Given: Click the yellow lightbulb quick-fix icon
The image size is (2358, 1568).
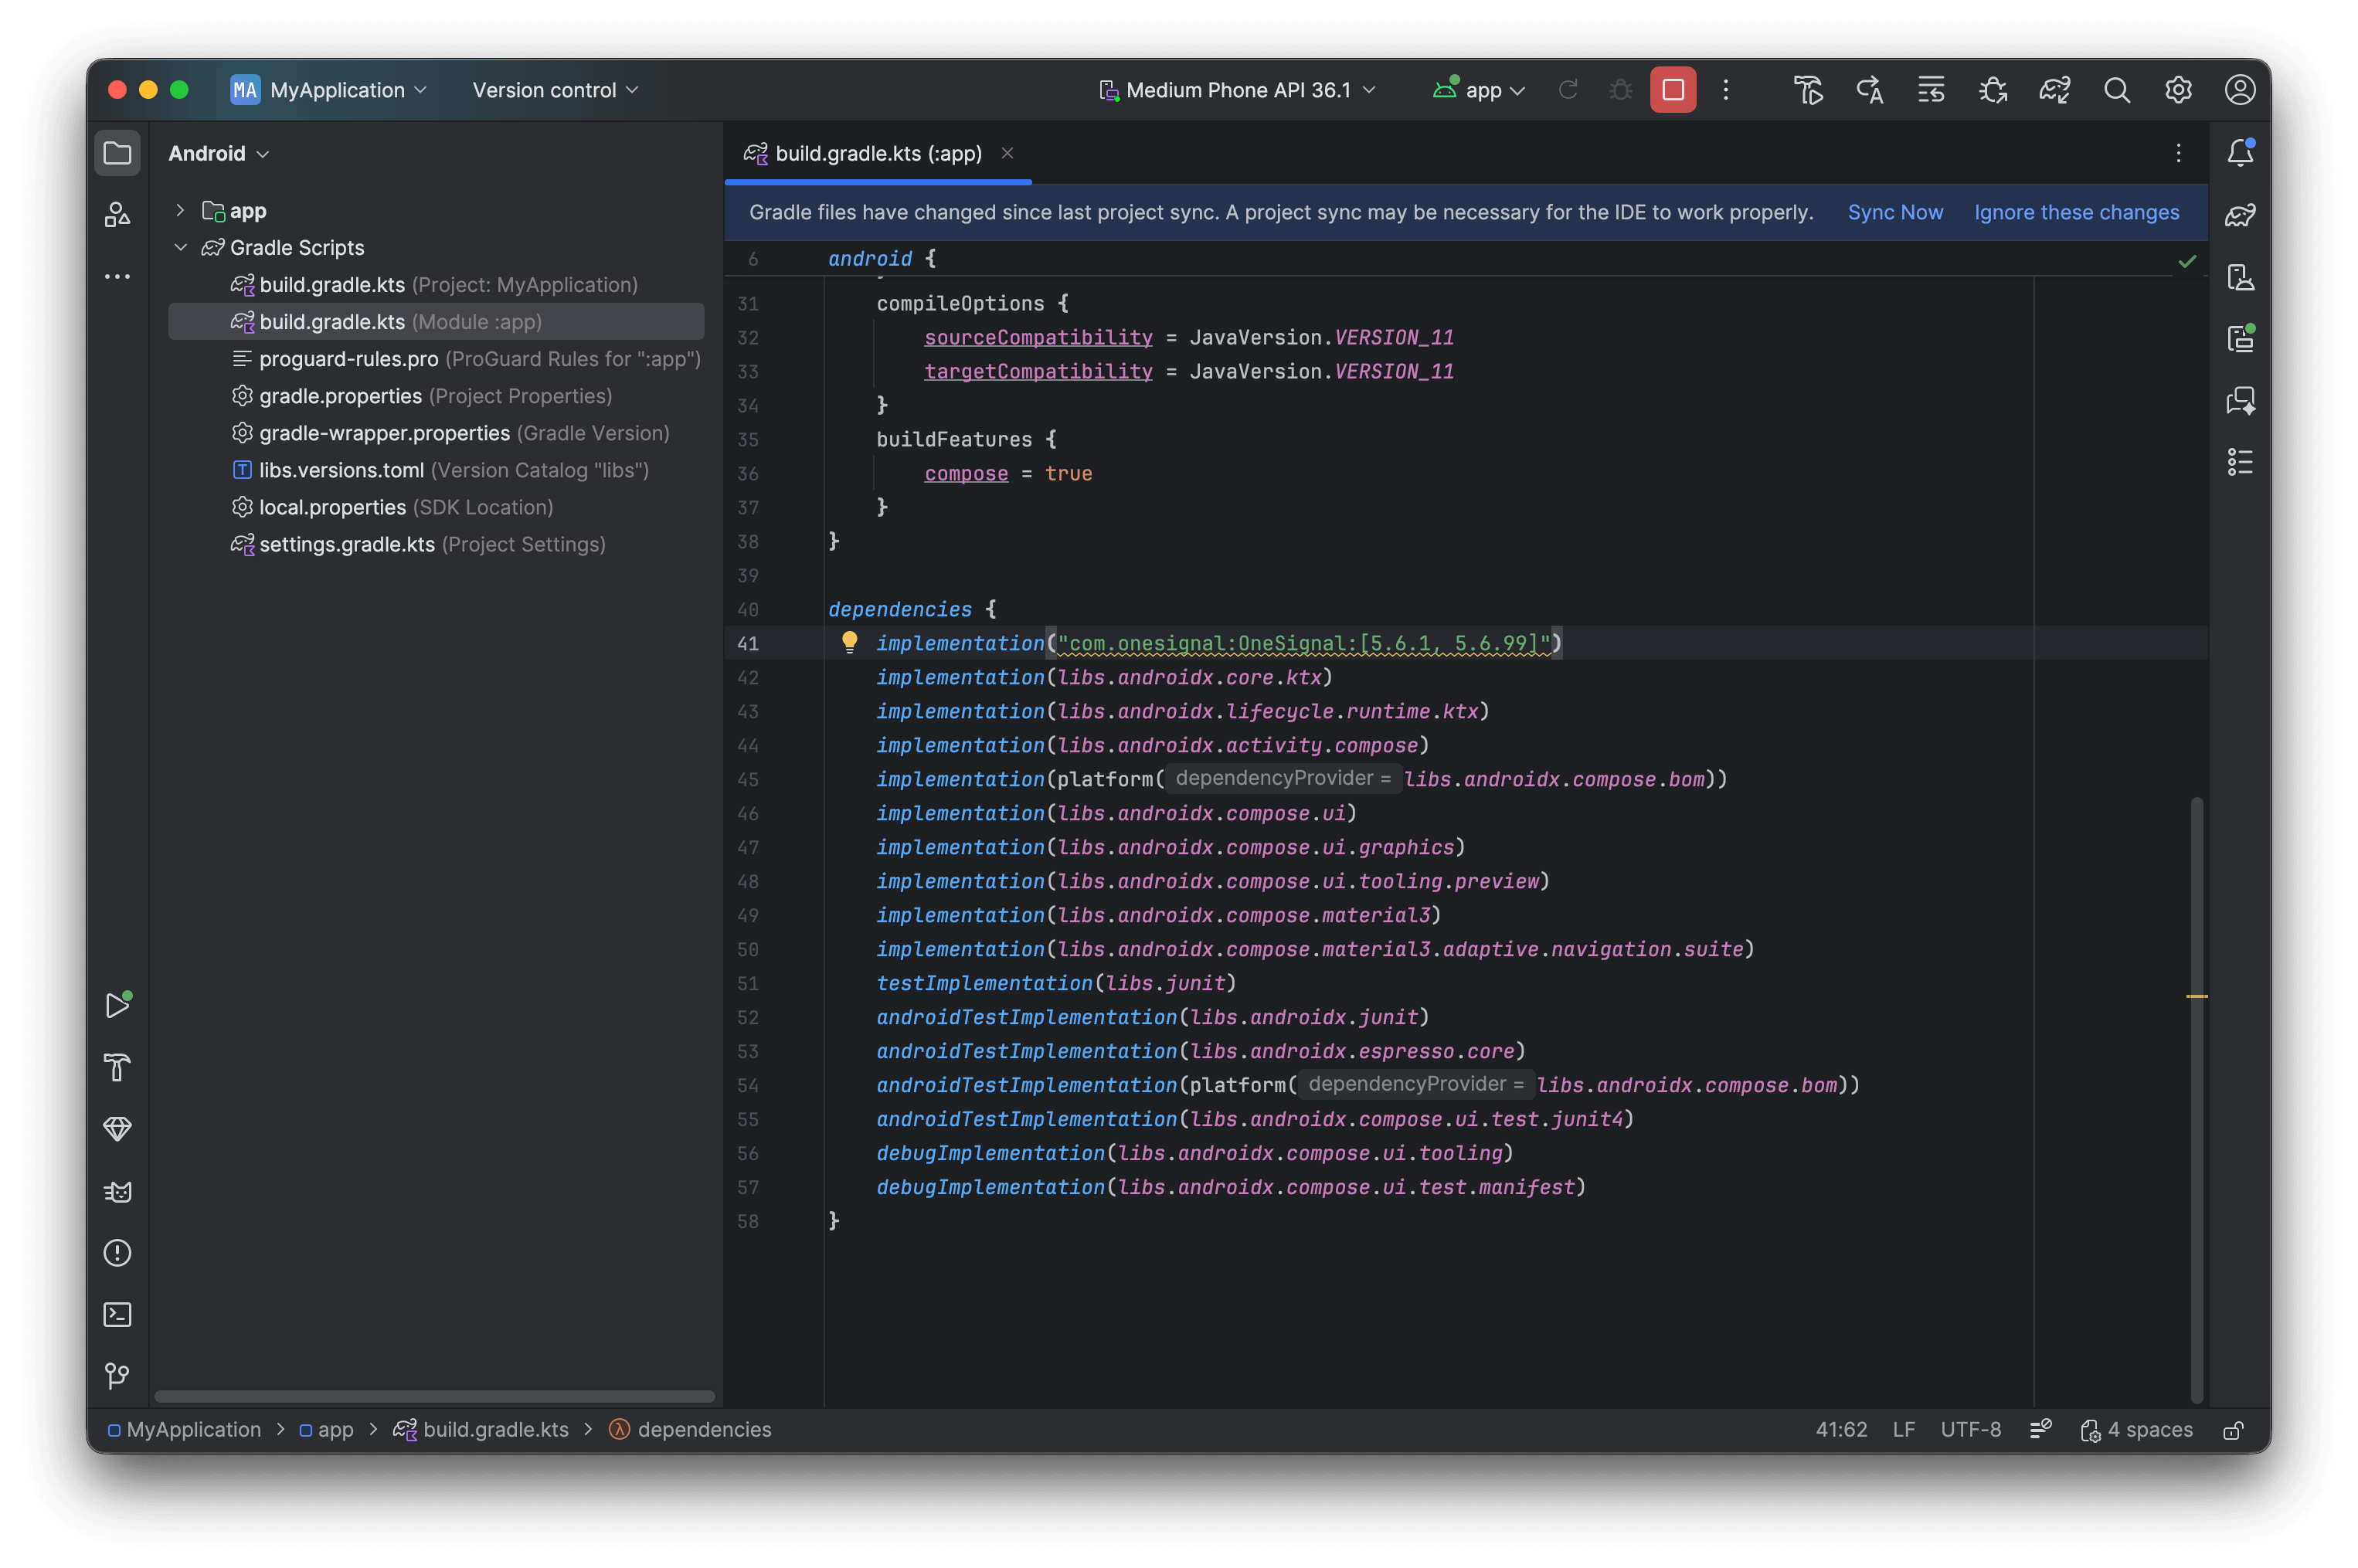Looking at the screenshot, I should tap(849, 642).
